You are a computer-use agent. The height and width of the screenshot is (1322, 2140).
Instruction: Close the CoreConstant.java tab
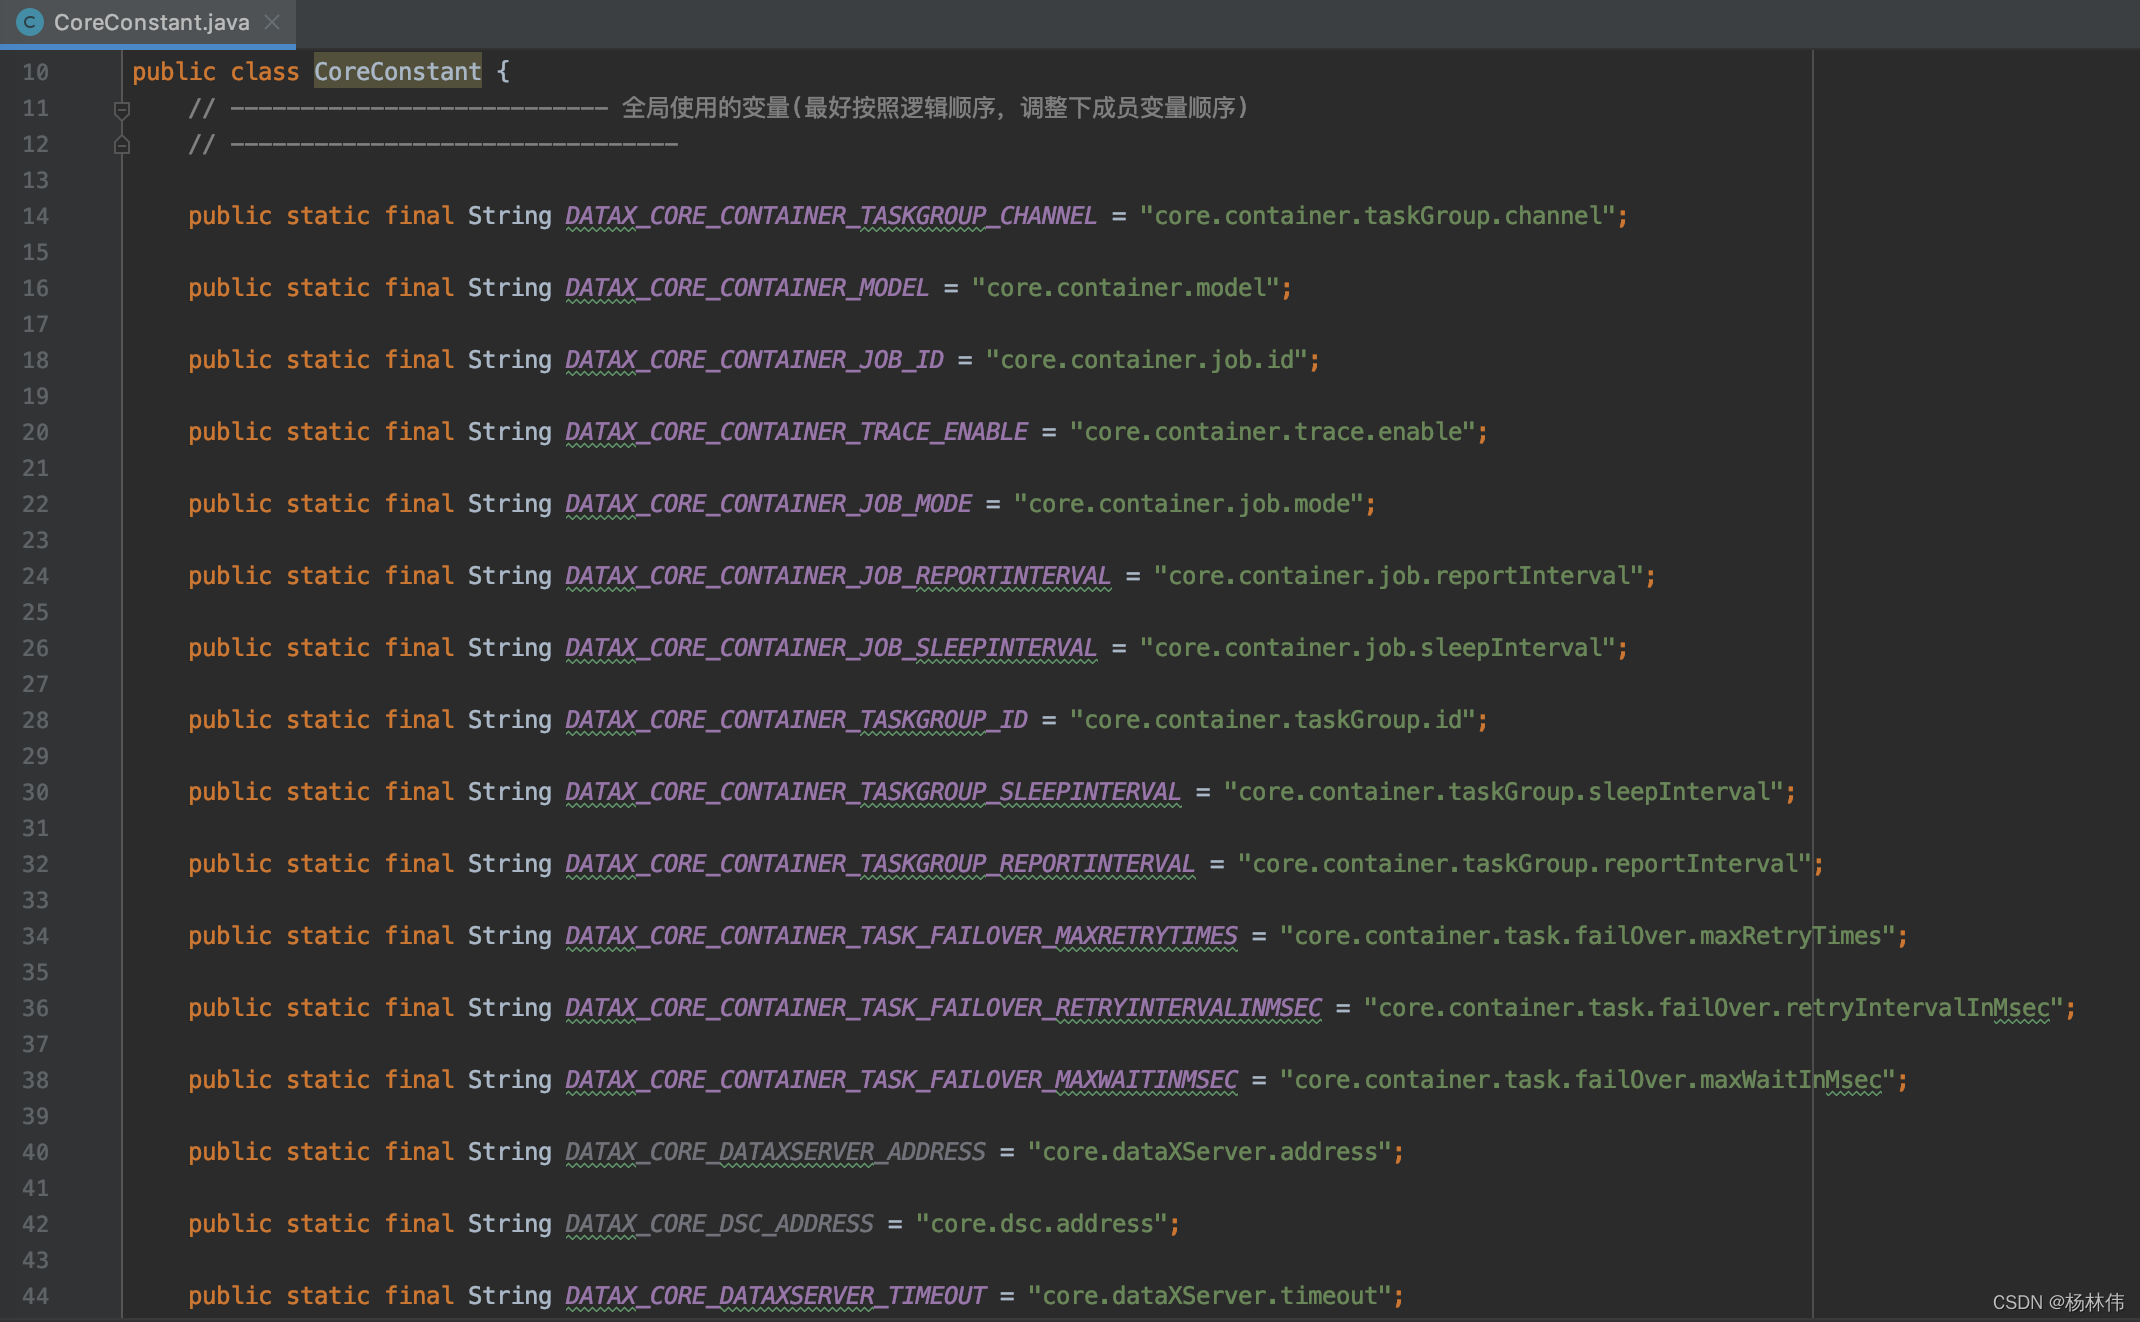272,22
